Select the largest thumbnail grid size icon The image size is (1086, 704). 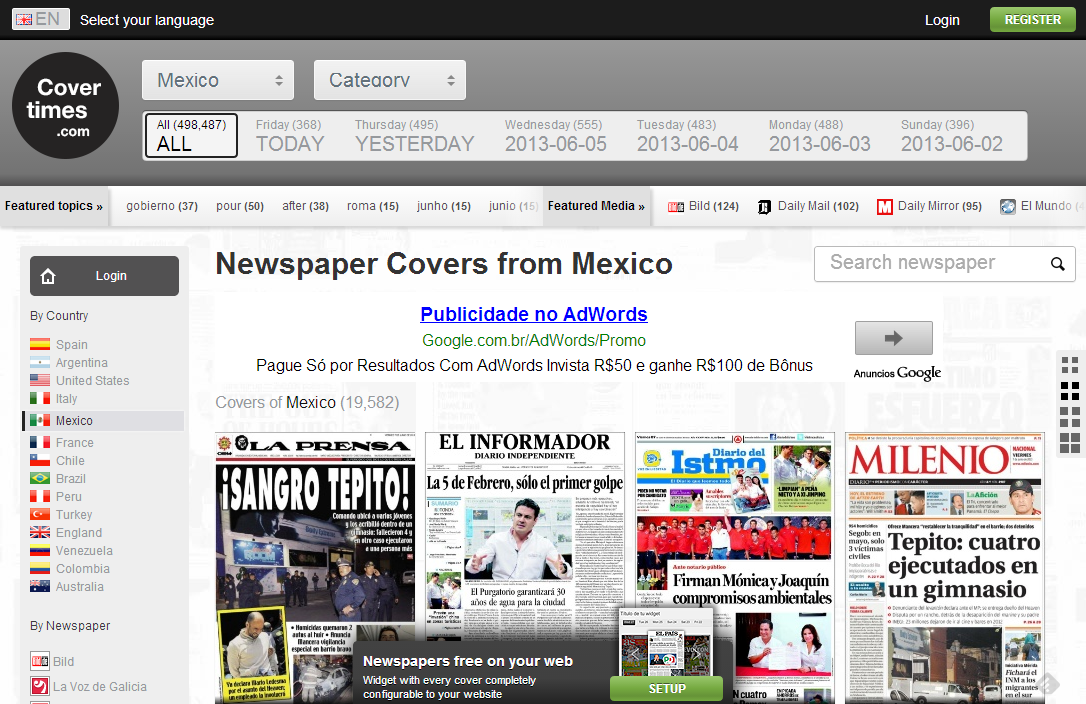pyautogui.click(x=1069, y=443)
